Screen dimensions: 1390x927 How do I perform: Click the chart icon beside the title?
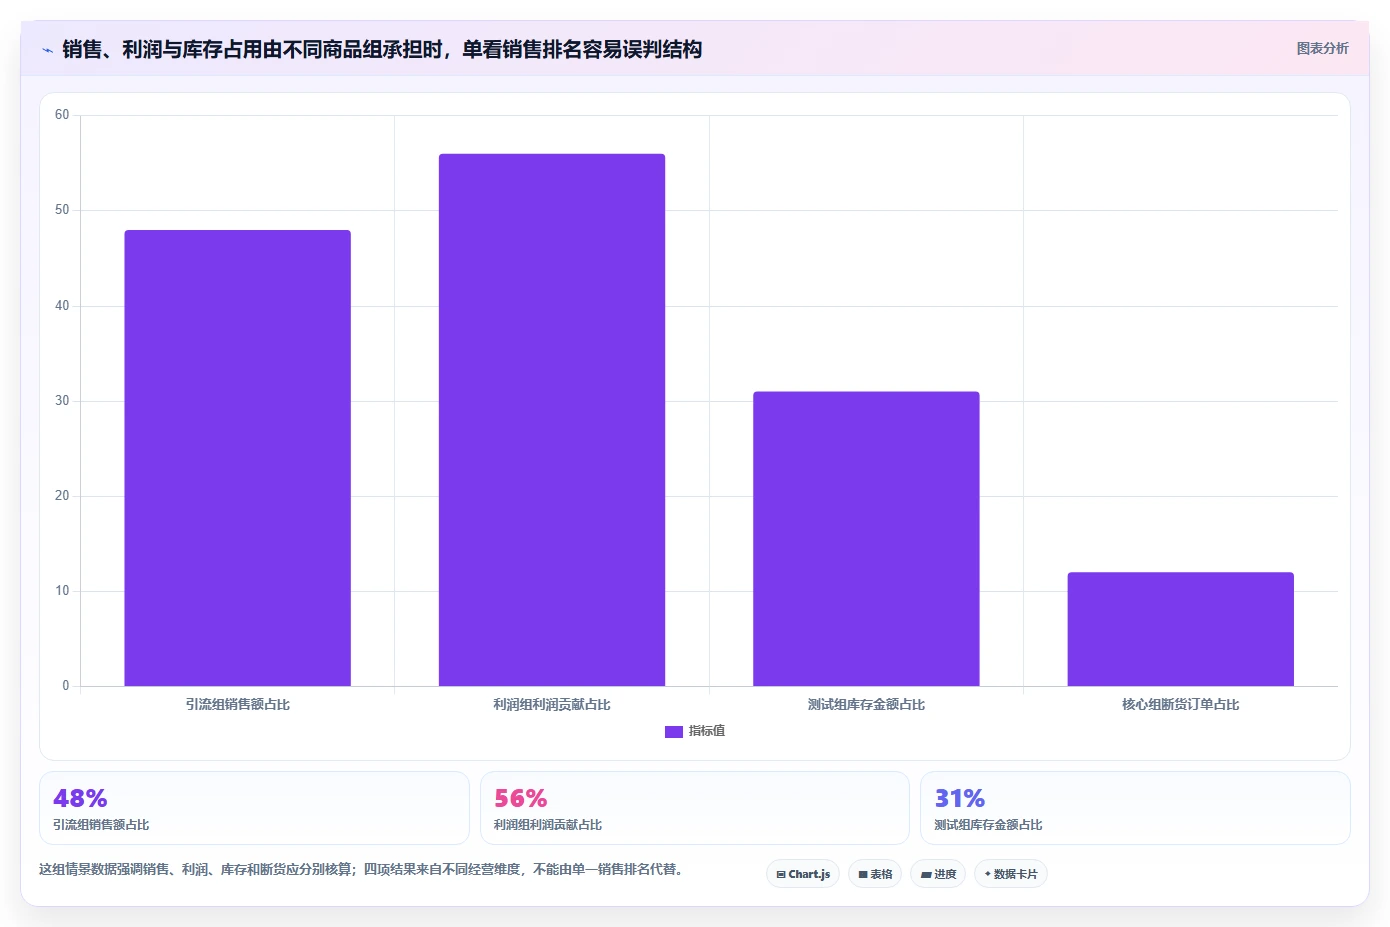47,50
